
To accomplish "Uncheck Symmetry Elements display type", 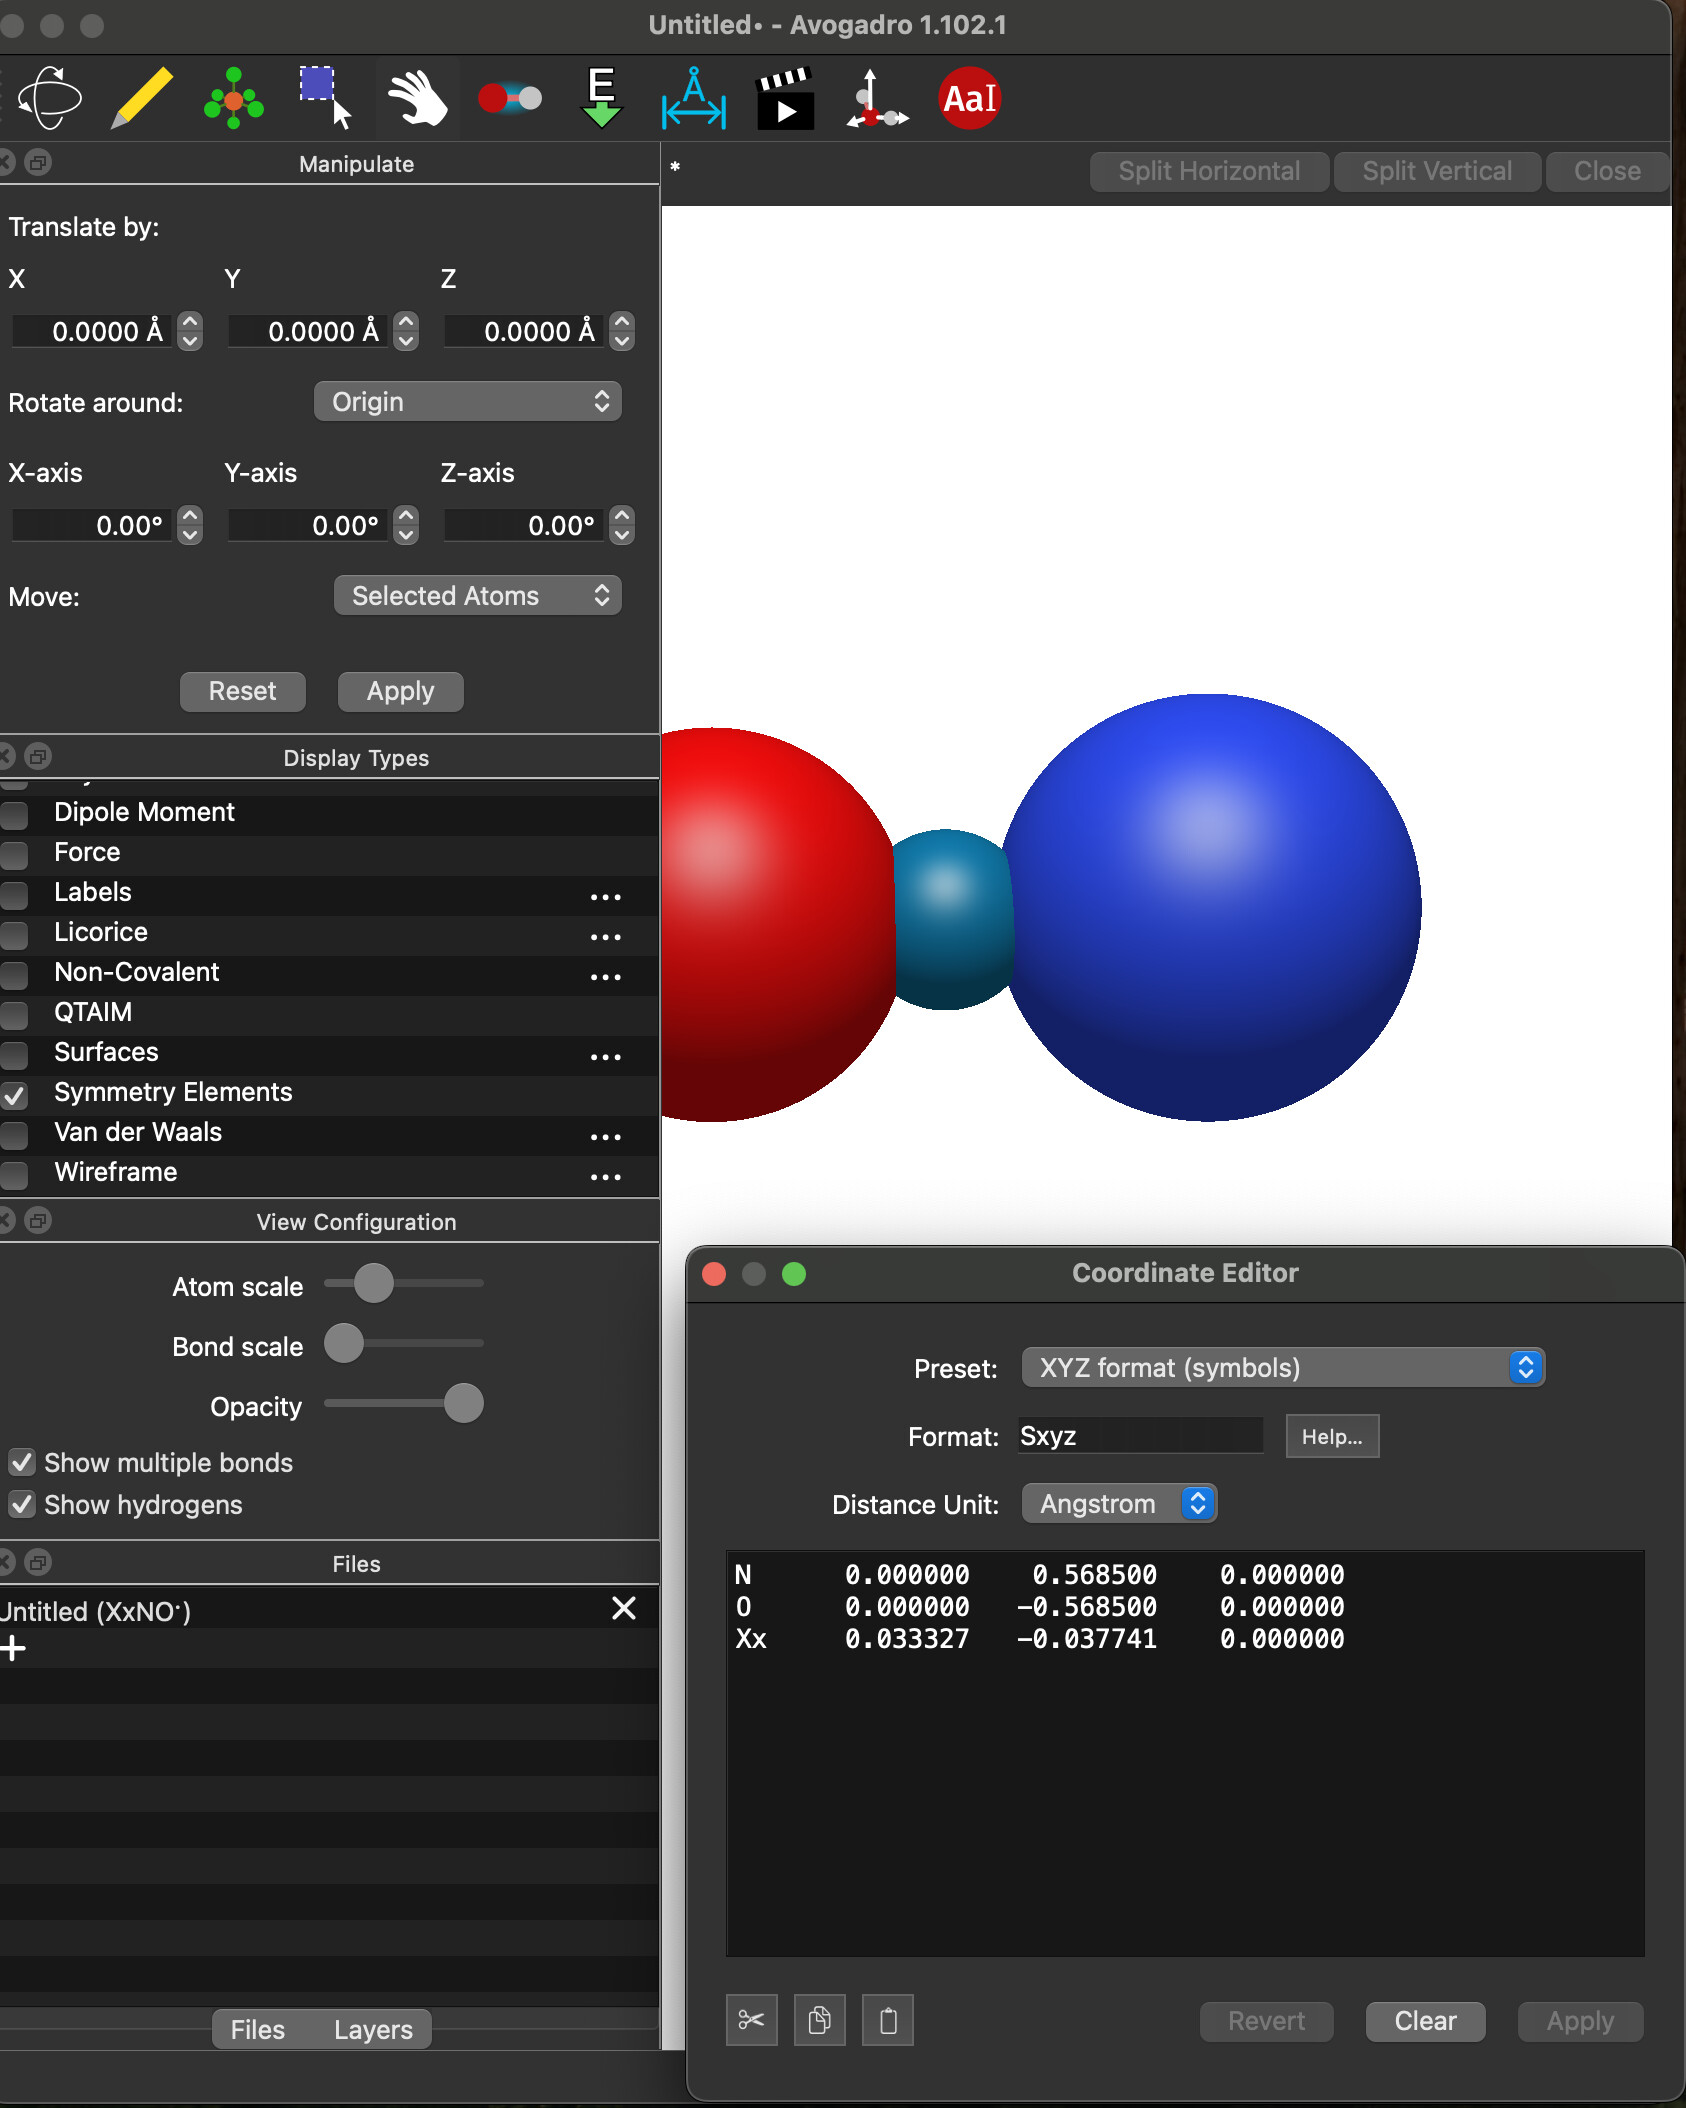I will [x=15, y=1093].
